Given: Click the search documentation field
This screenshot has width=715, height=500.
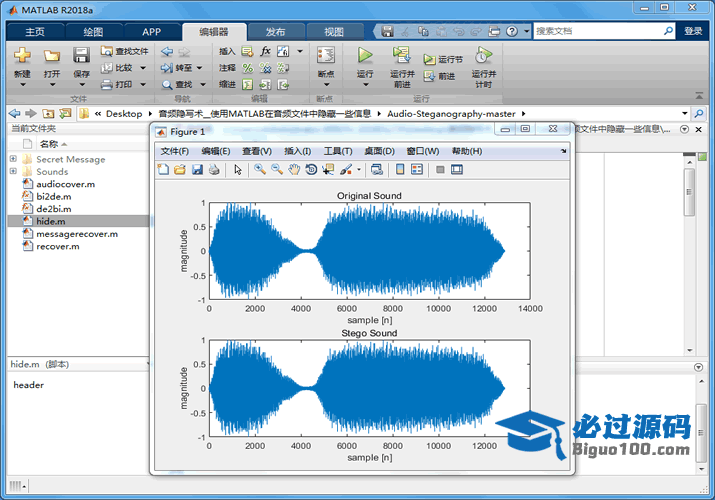Looking at the screenshot, I should (598, 31).
